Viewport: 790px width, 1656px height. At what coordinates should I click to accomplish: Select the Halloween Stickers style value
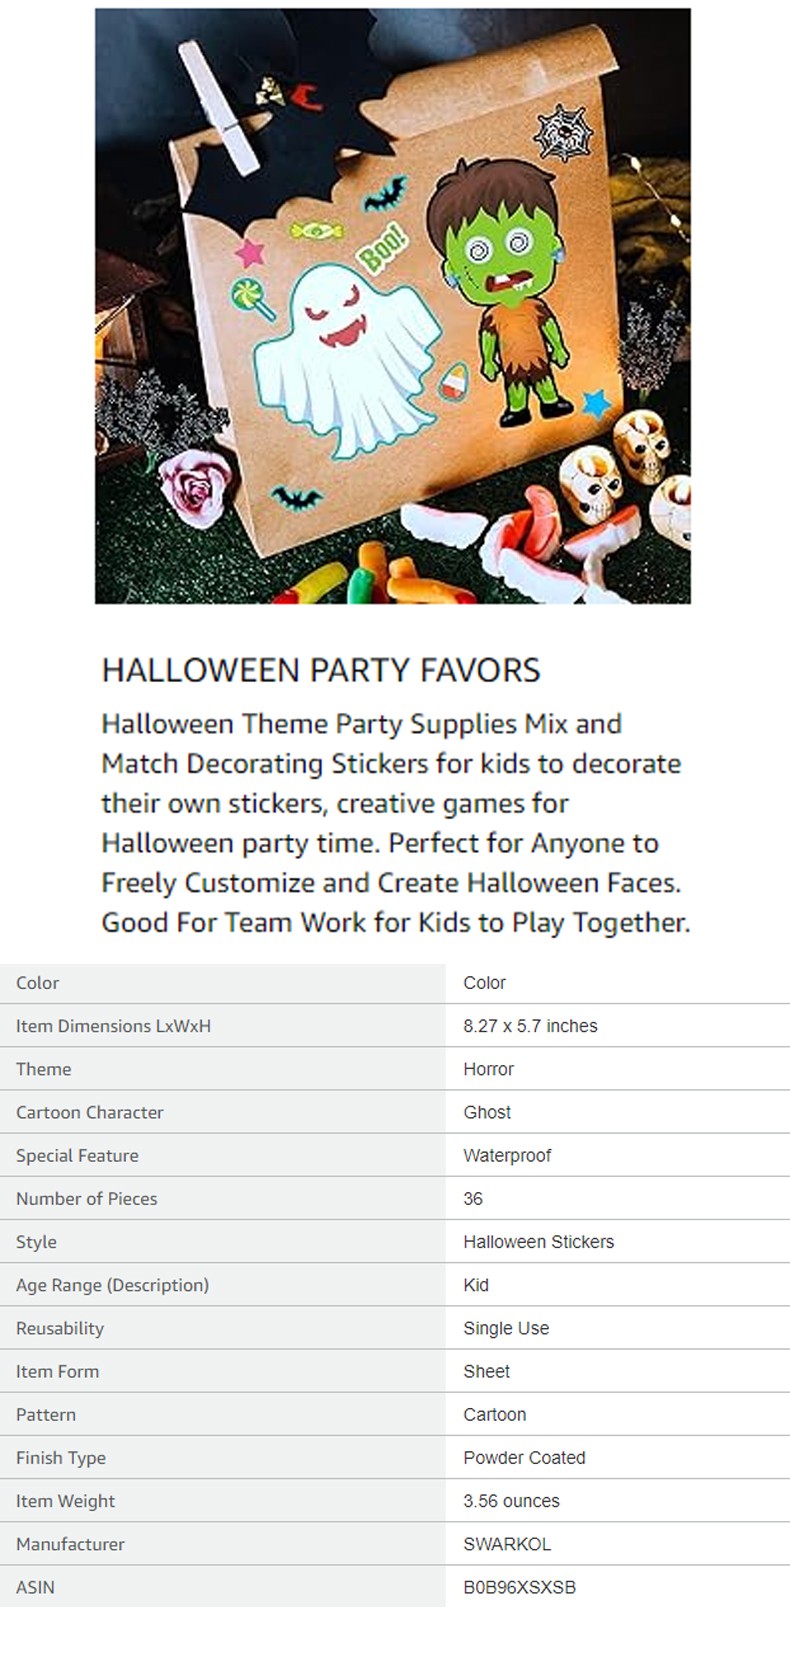(539, 1241)
